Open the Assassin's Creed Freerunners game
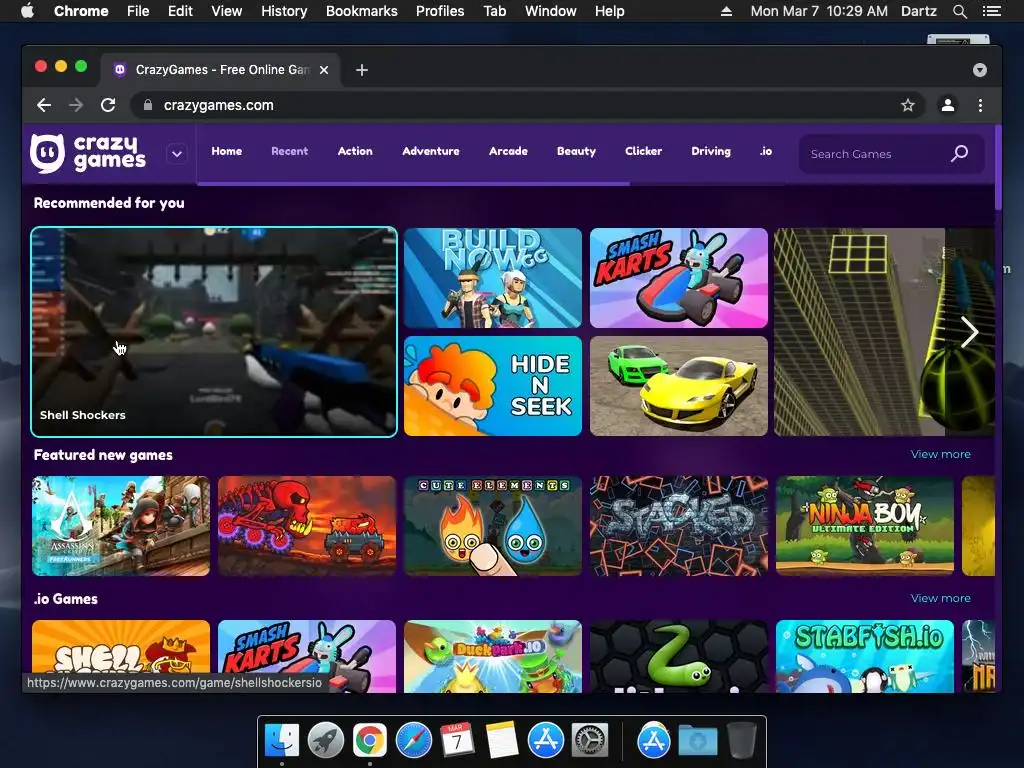 (x=121, y=526)
